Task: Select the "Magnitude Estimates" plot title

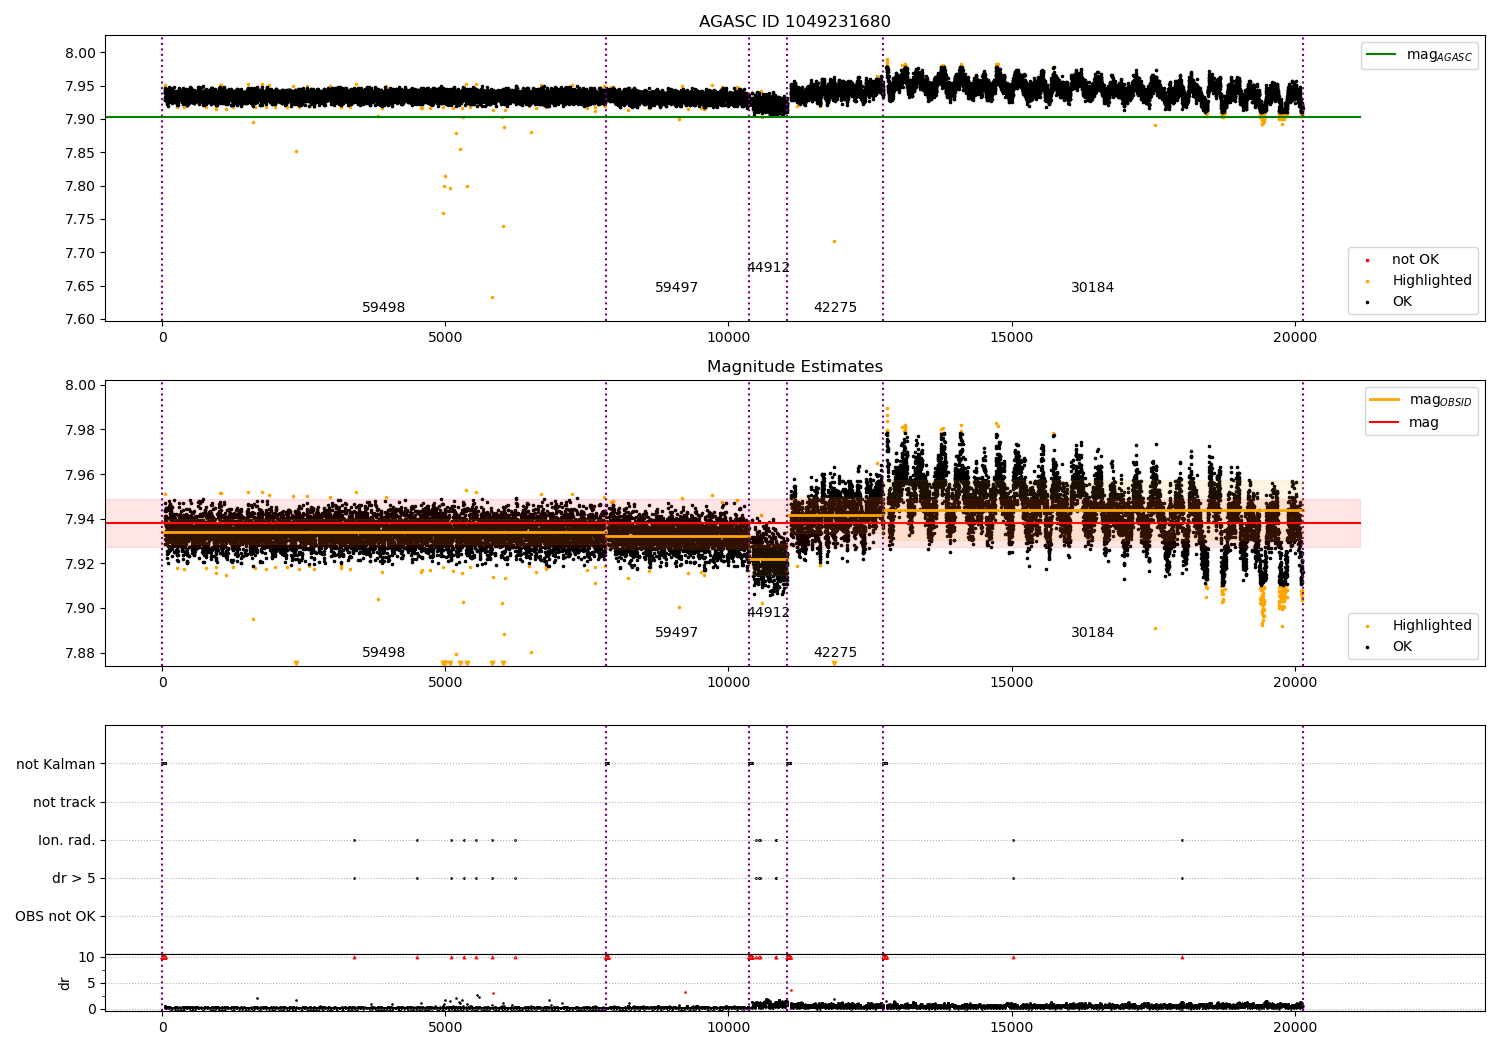Action: click(x=794, y=367)
